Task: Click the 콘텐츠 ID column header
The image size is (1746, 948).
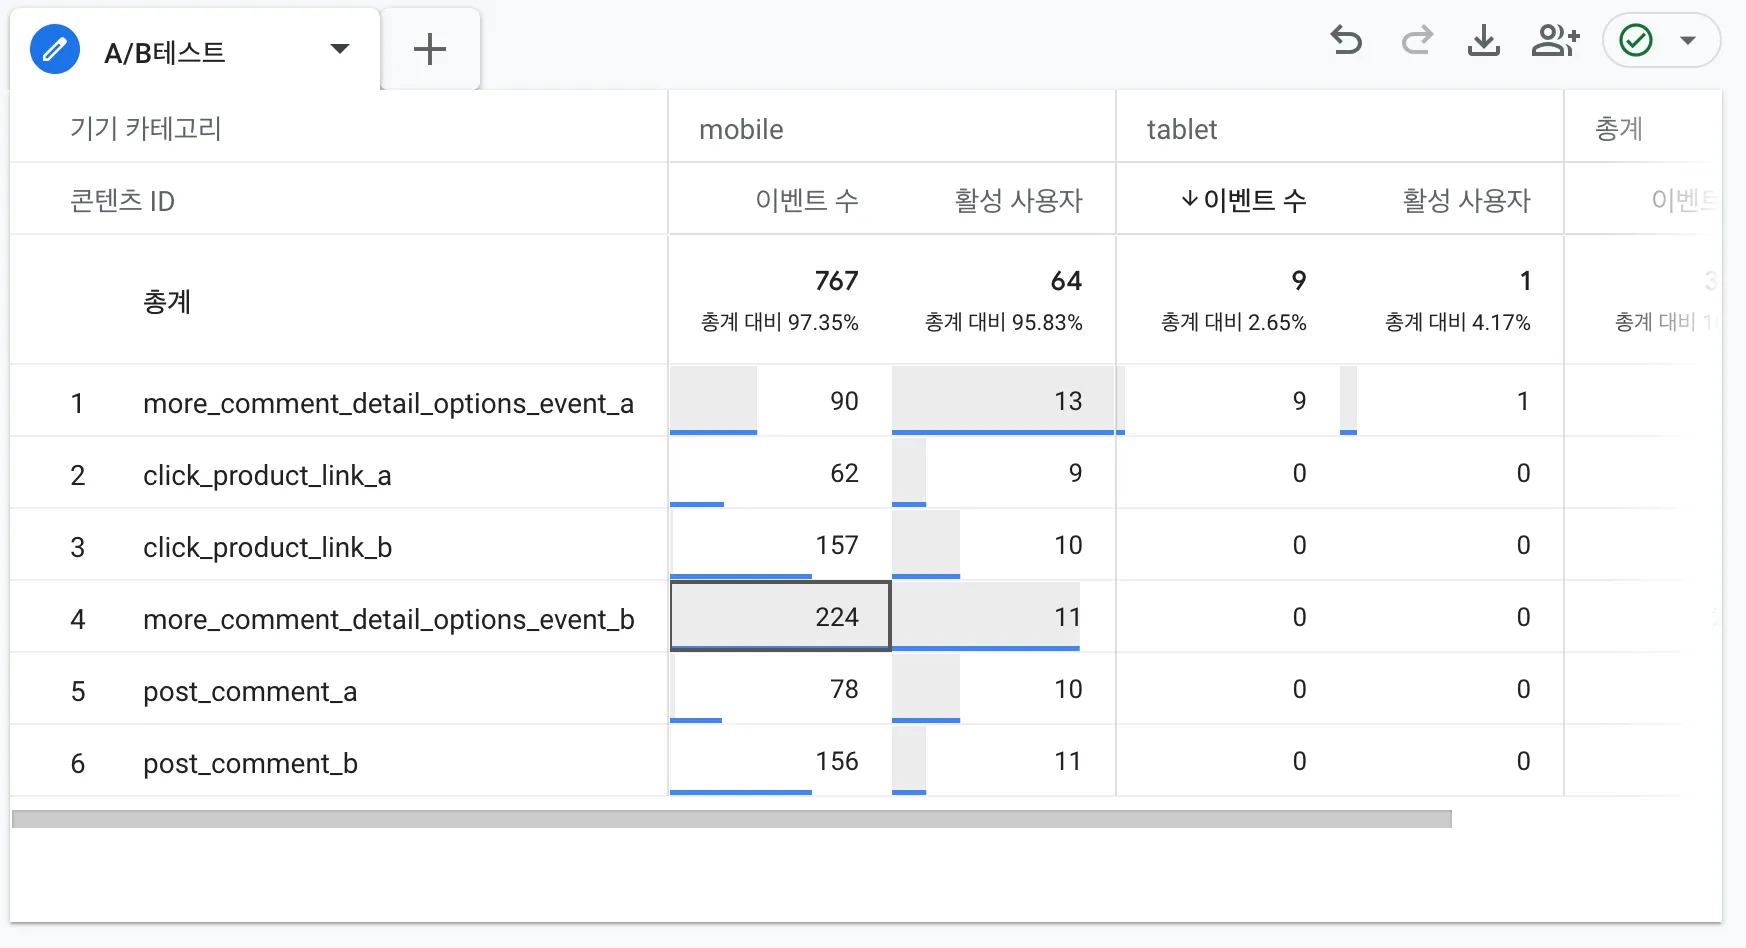Action: [122, 201]
